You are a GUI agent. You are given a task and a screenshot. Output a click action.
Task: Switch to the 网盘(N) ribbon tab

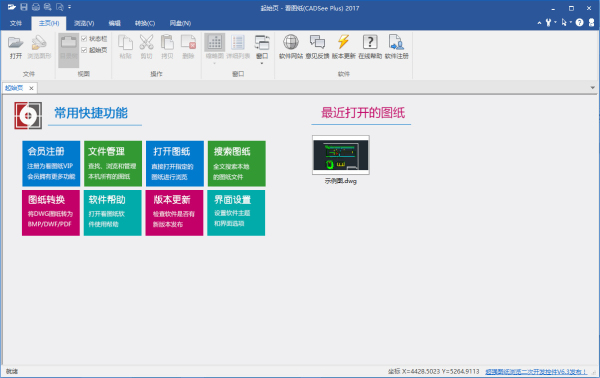coord(180,23)
